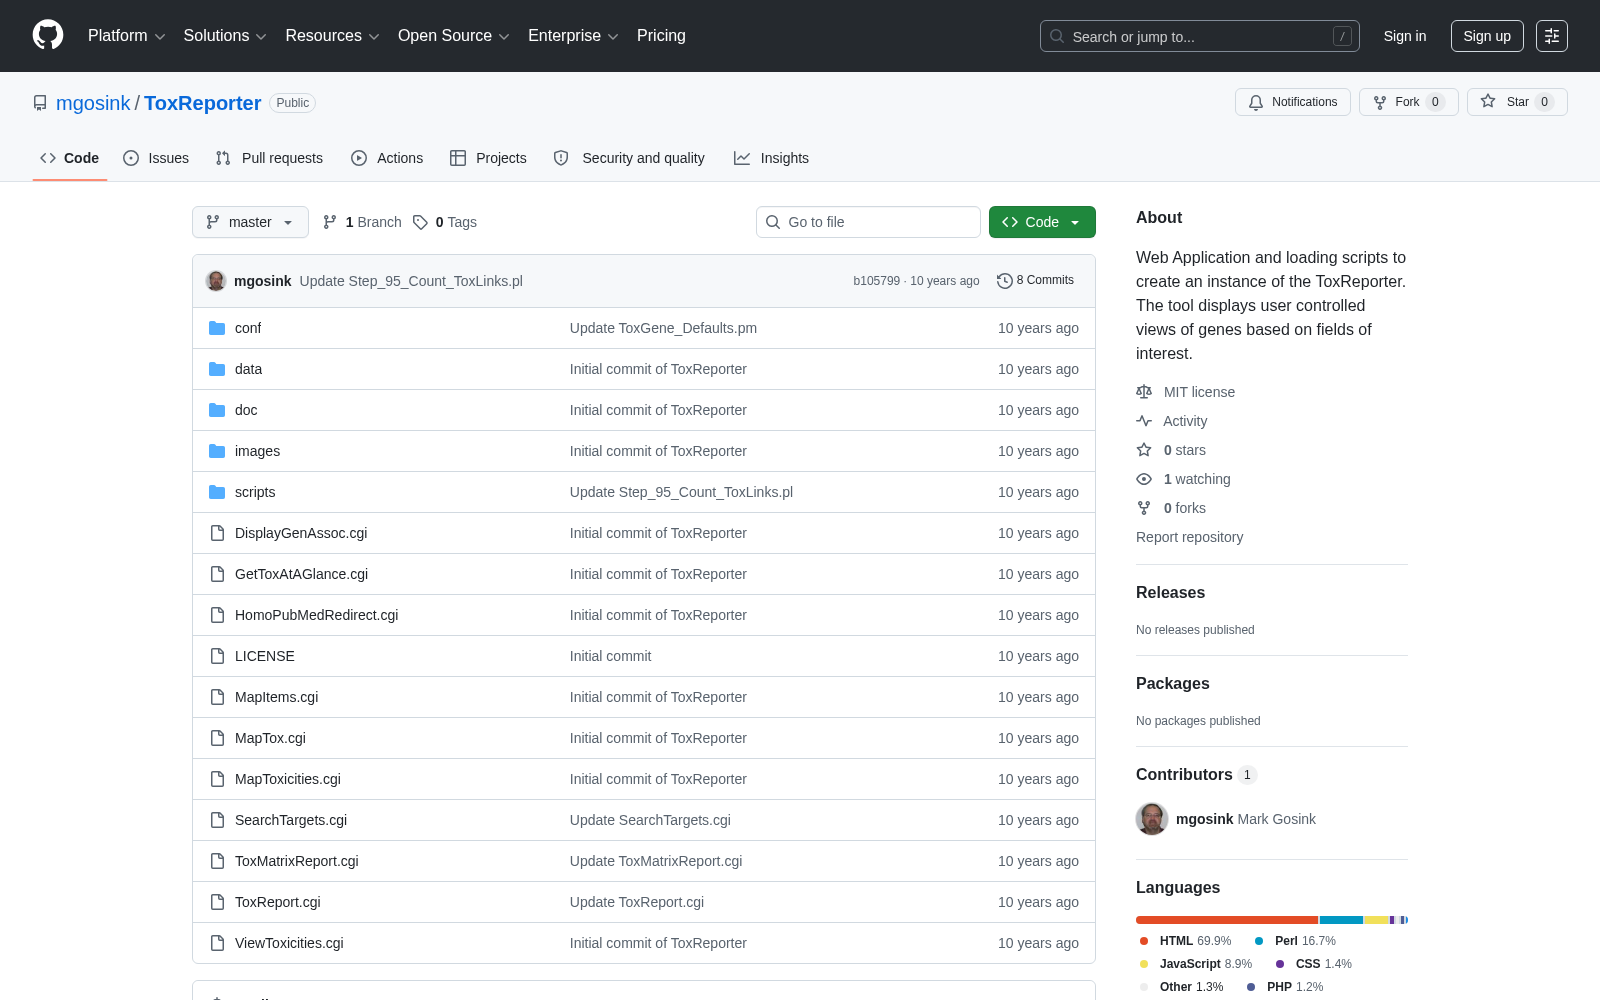This screenshot has width=1600, height=1000.
Task: Click Report repository link
Action: 1190,537
